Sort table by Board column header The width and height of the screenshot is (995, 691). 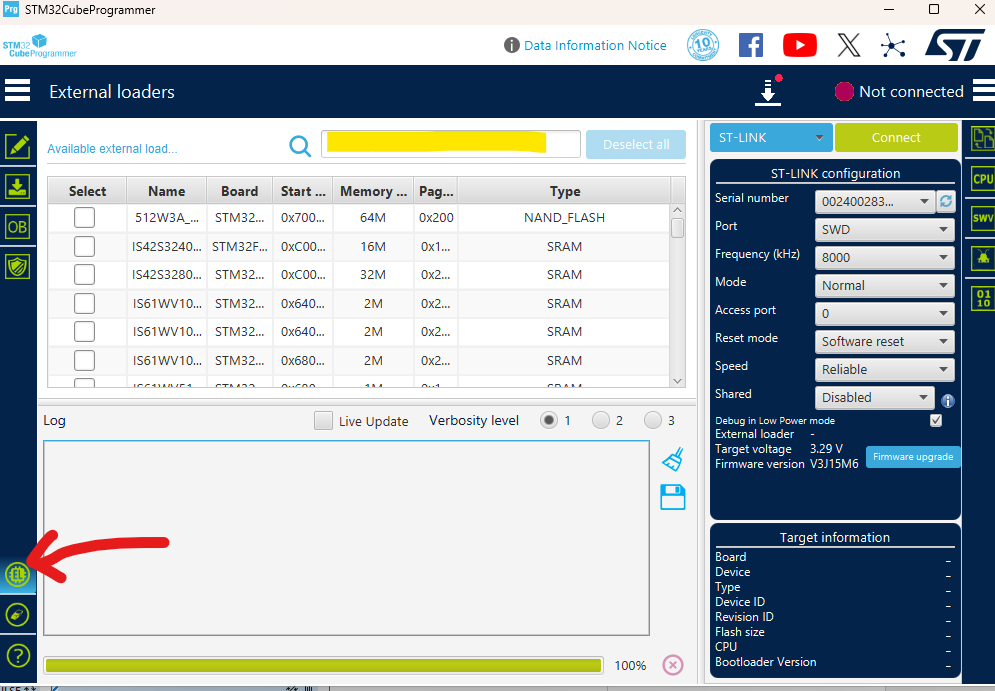[239, 191]
